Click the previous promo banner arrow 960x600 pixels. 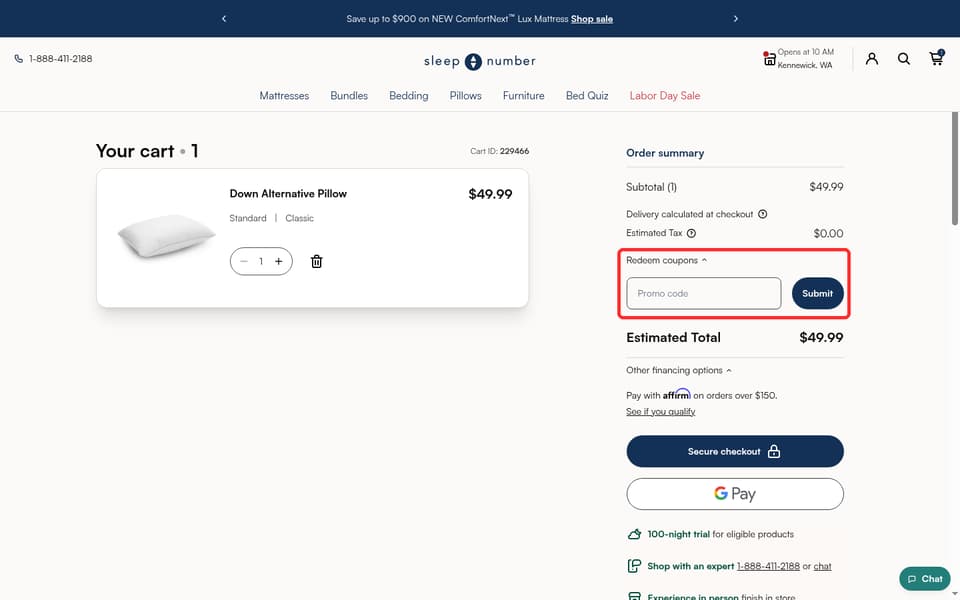coord(224,19)
